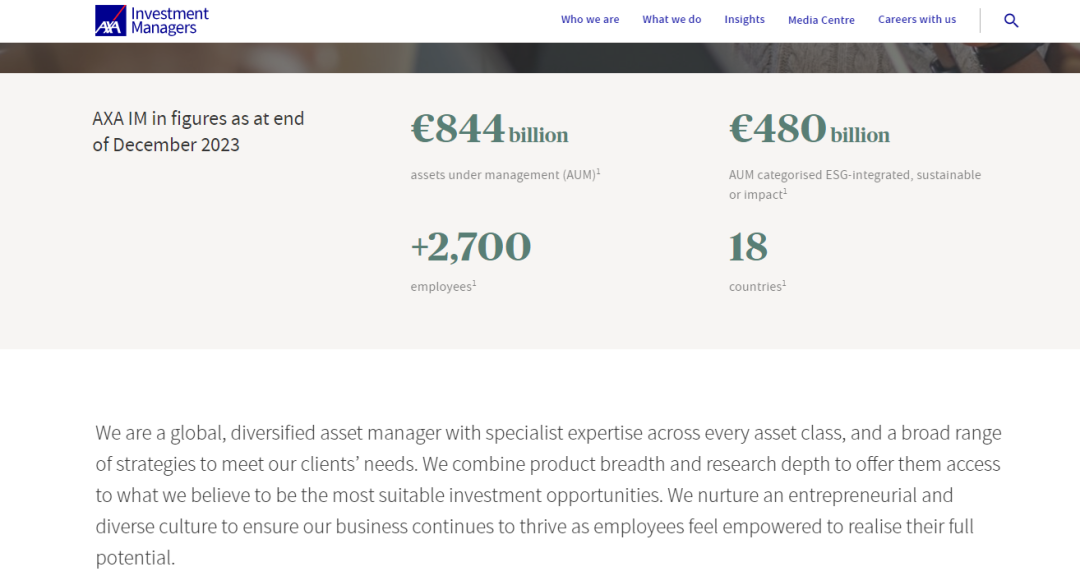Click the employees label footnote
This screenshot has width=1080, height=576.
pos(475,282)
